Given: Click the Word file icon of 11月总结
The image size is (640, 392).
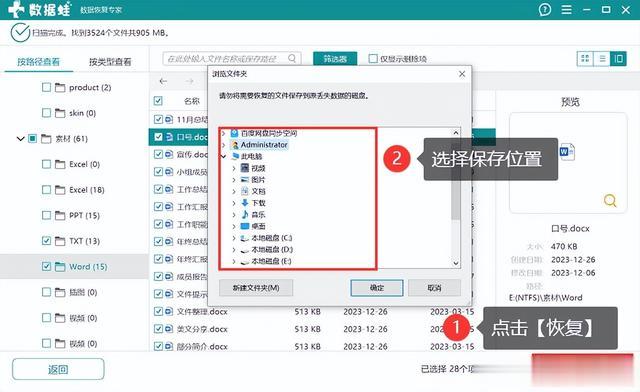Looking at the screenshot, I should [169, 119].
